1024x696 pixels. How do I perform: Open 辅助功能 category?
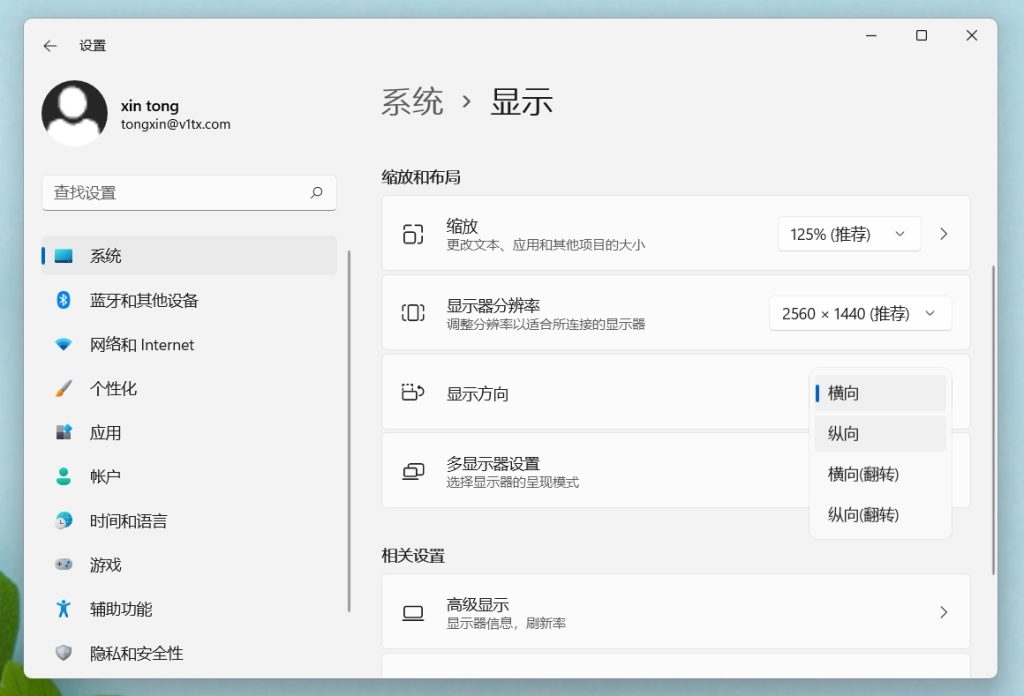(189, 609)
